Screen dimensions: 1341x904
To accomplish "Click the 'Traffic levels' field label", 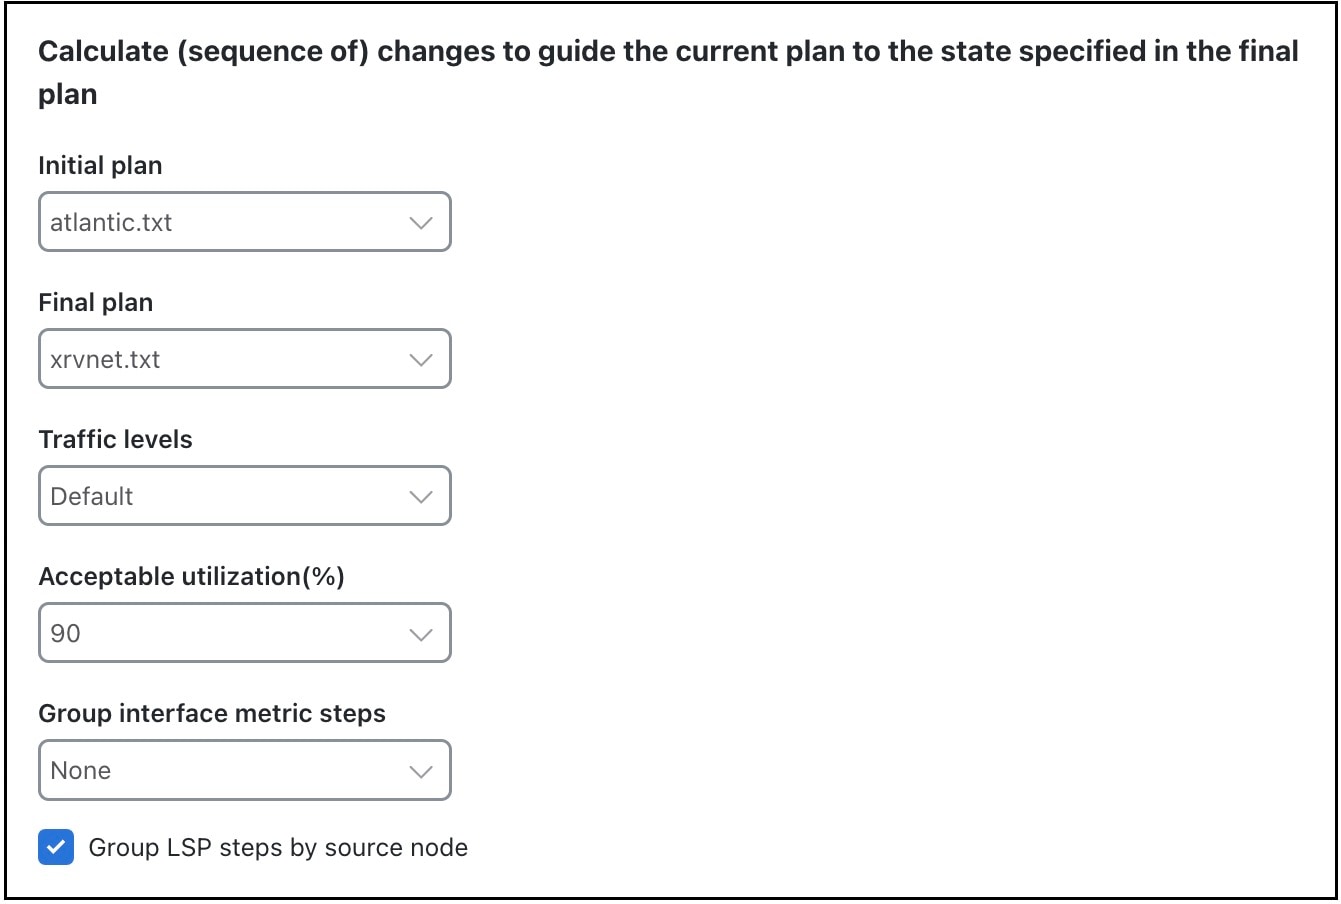I will (x=115, y=439).
